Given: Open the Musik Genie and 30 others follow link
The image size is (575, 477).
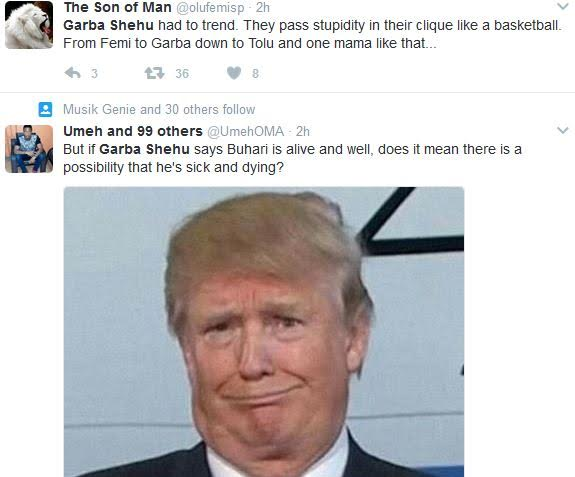Looking at the screenshot, I should click(x=159, y=109).
